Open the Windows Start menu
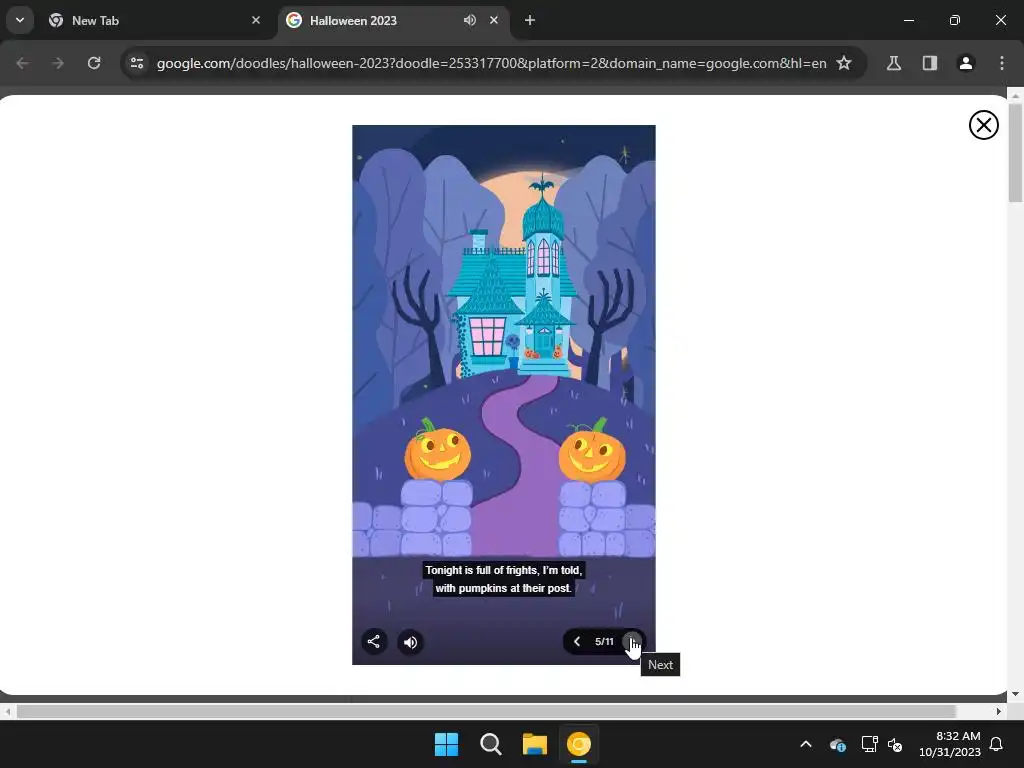The image size is (1024, 768). [x=447, y=744]
